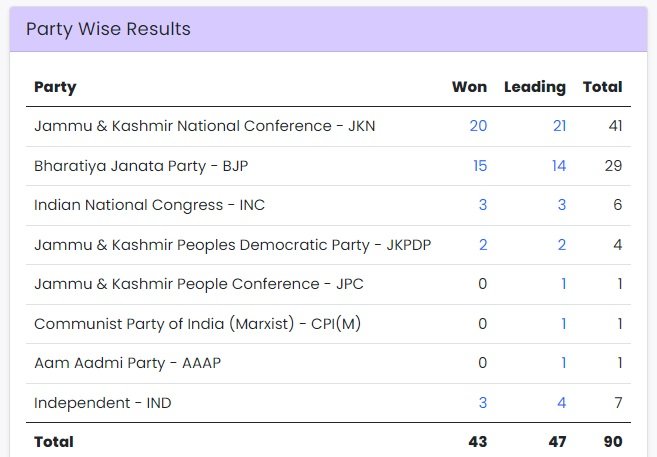Click JKPDP won count 2

[483, 245]
